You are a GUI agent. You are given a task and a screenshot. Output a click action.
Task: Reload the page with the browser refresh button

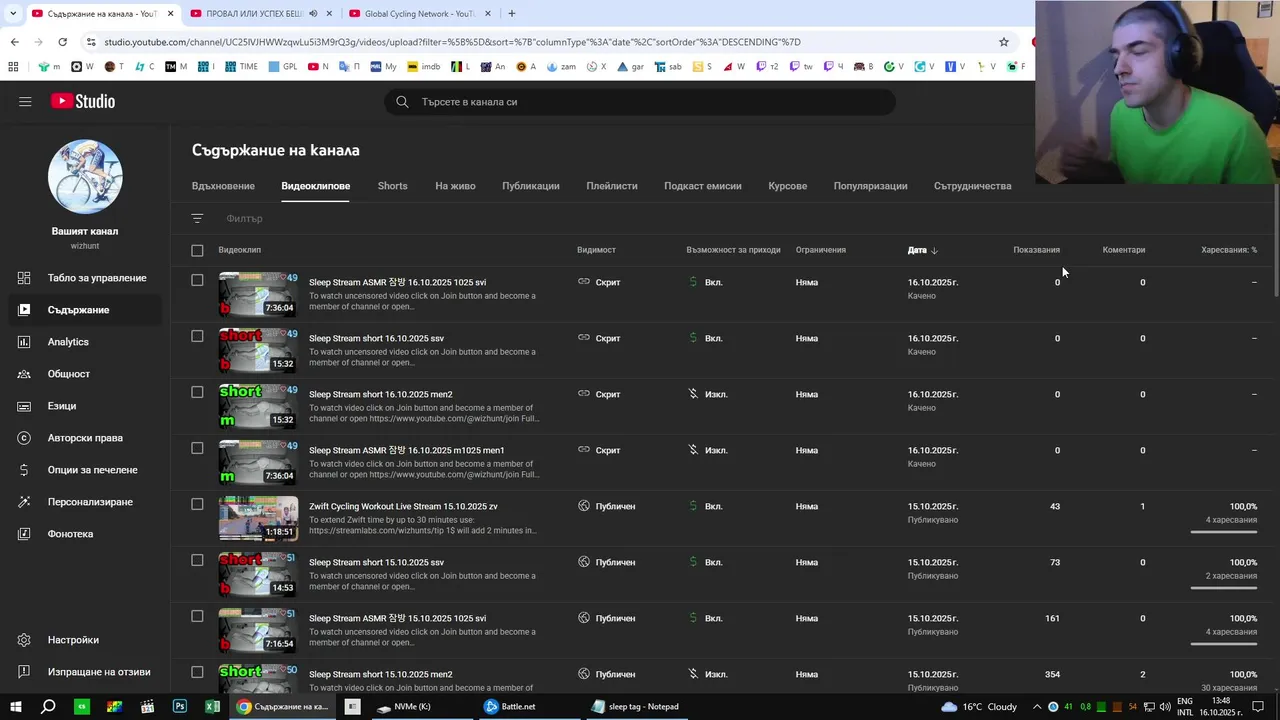(62, 42)
